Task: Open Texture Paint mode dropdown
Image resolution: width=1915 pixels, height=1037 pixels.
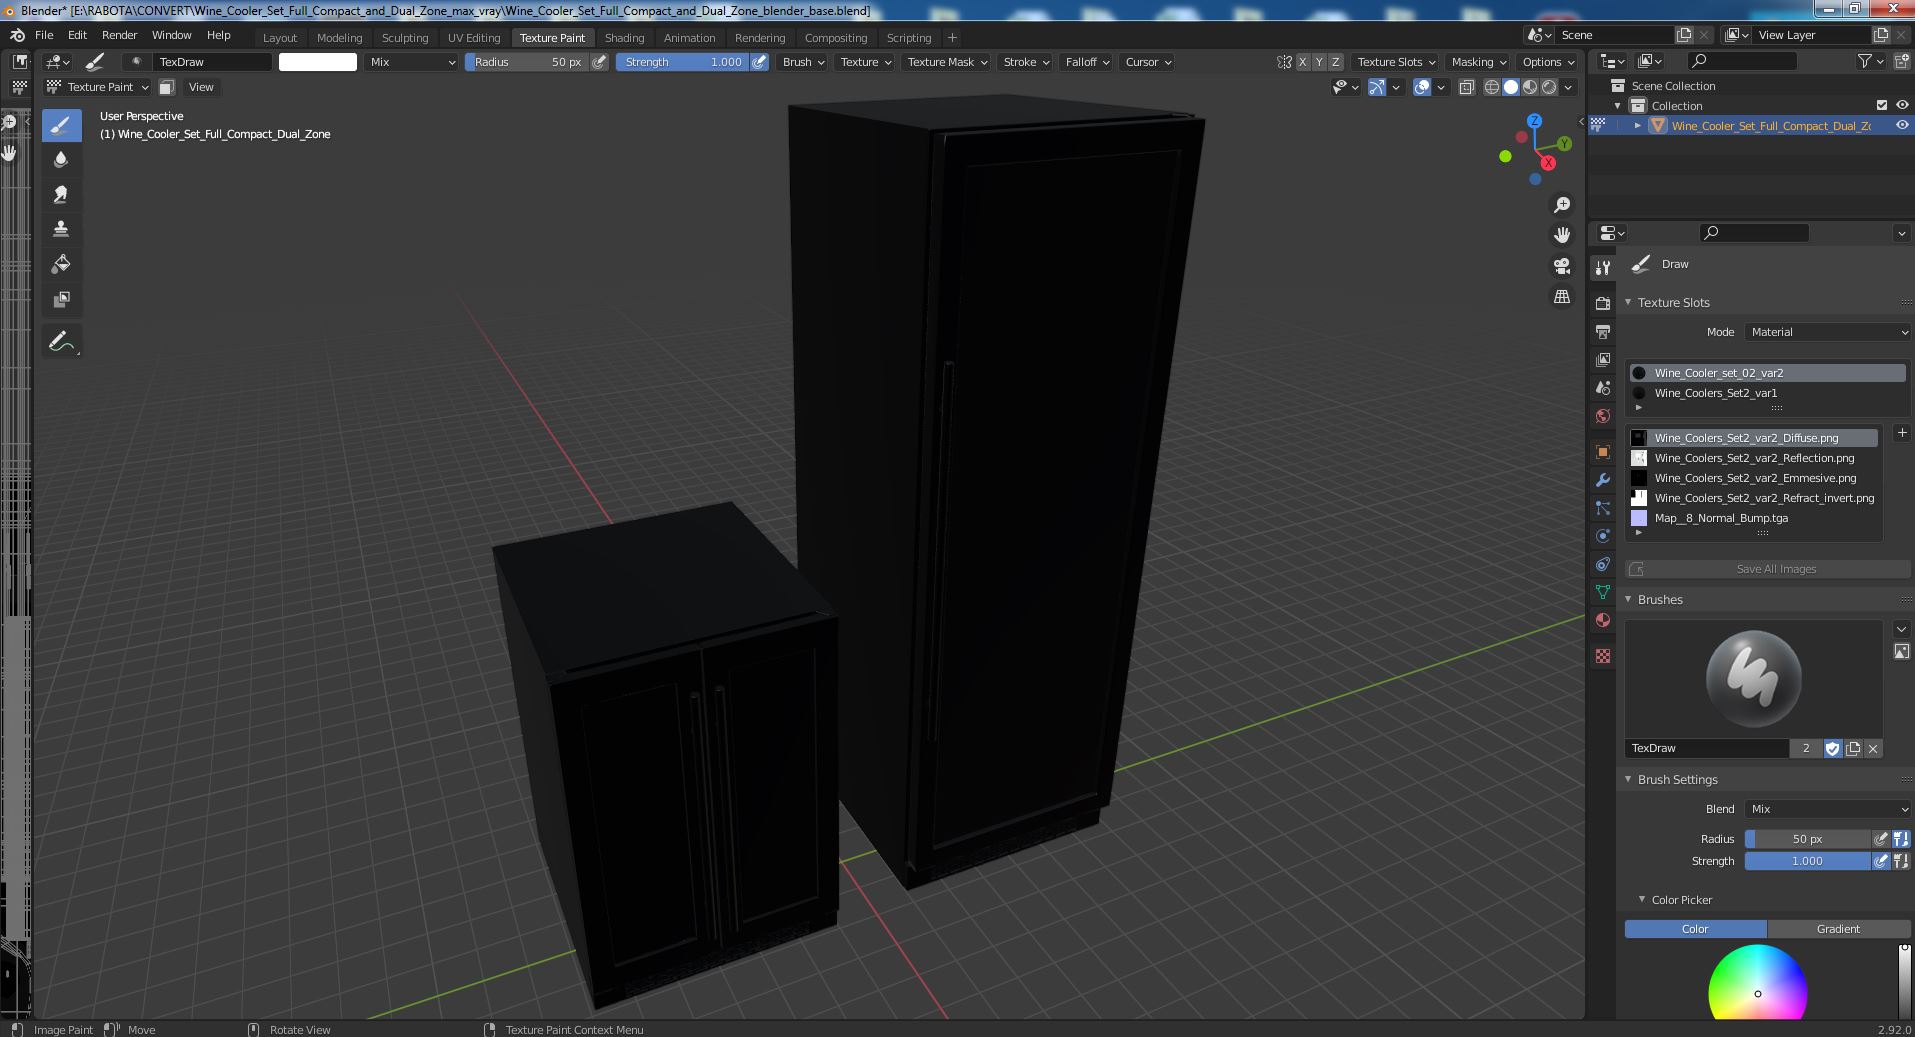Action: 98,87
